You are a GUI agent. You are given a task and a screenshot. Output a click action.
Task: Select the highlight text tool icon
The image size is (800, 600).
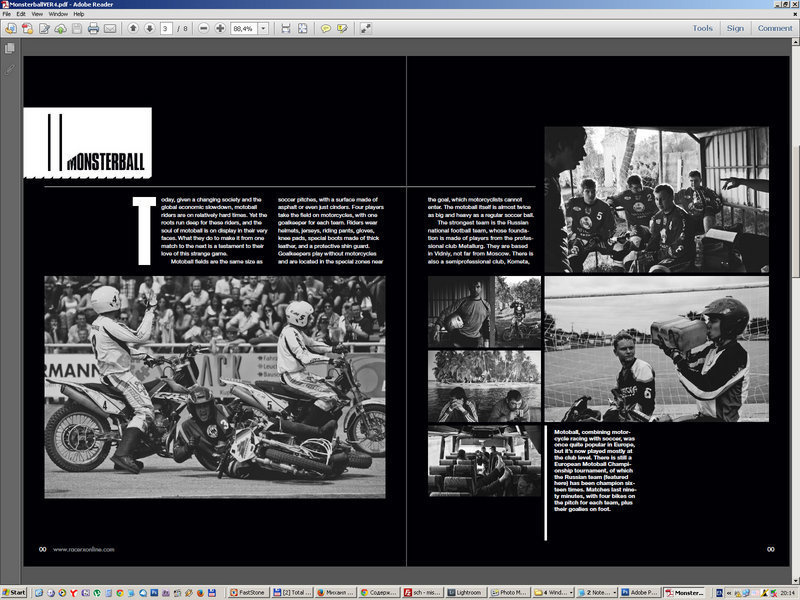(342, 31)
